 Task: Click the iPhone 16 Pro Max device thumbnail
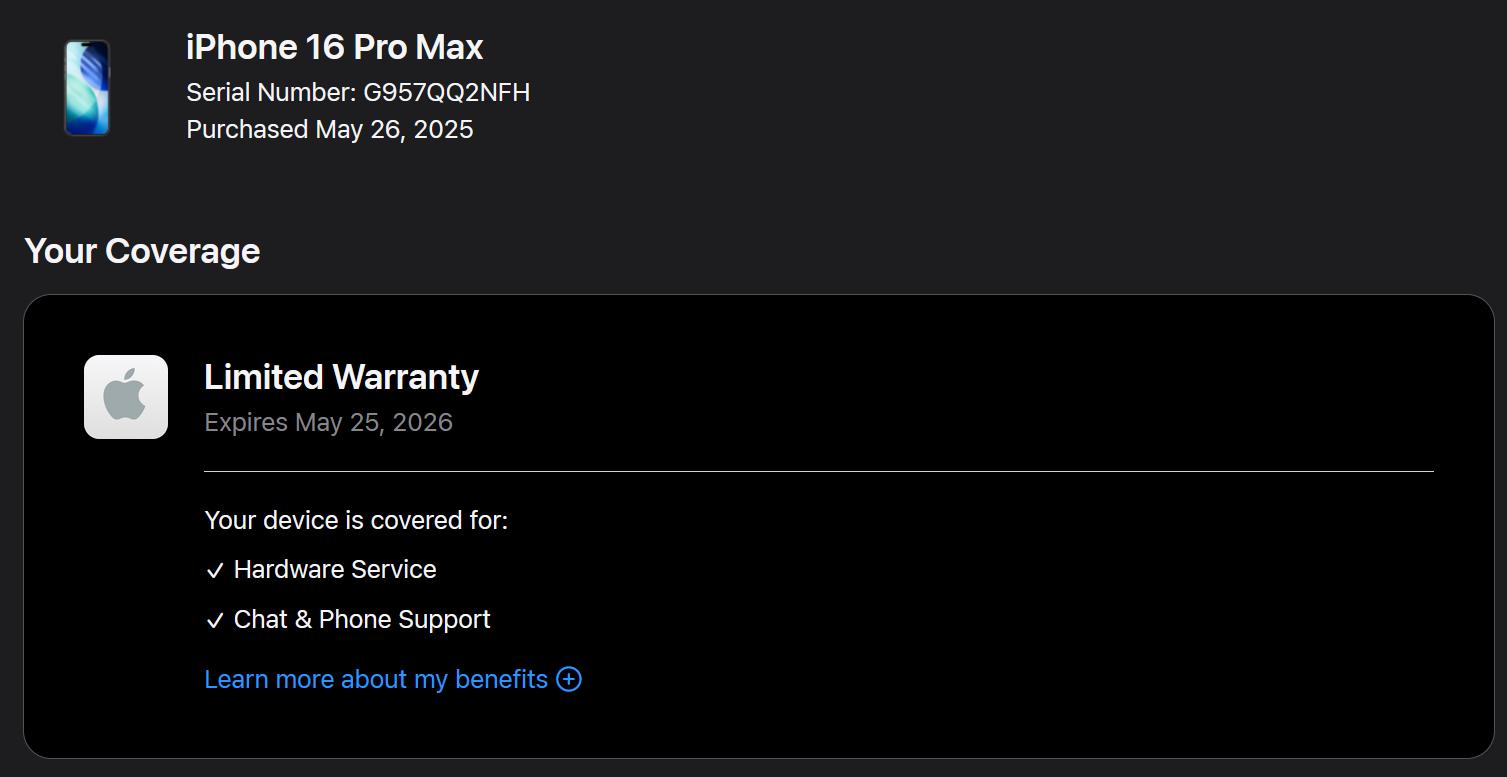pyautogui.click(x=87, y=88)
